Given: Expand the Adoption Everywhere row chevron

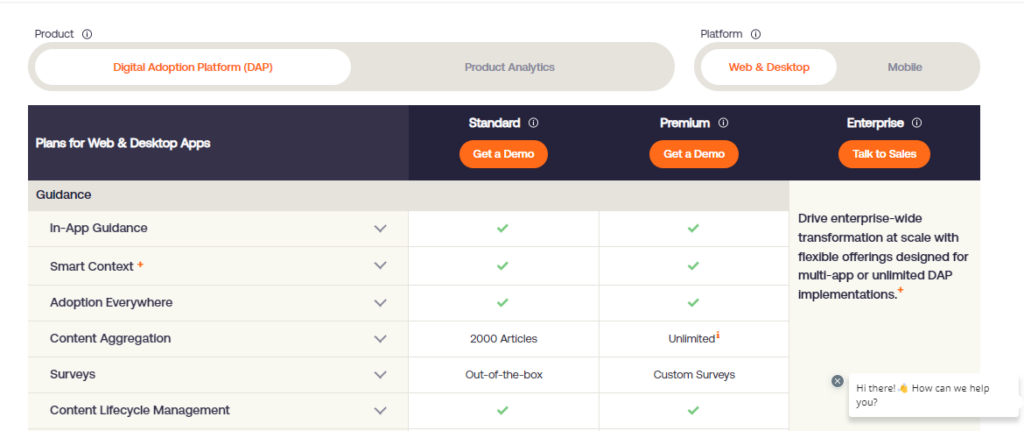Looking at the screenshot, I should click(380, 303).
